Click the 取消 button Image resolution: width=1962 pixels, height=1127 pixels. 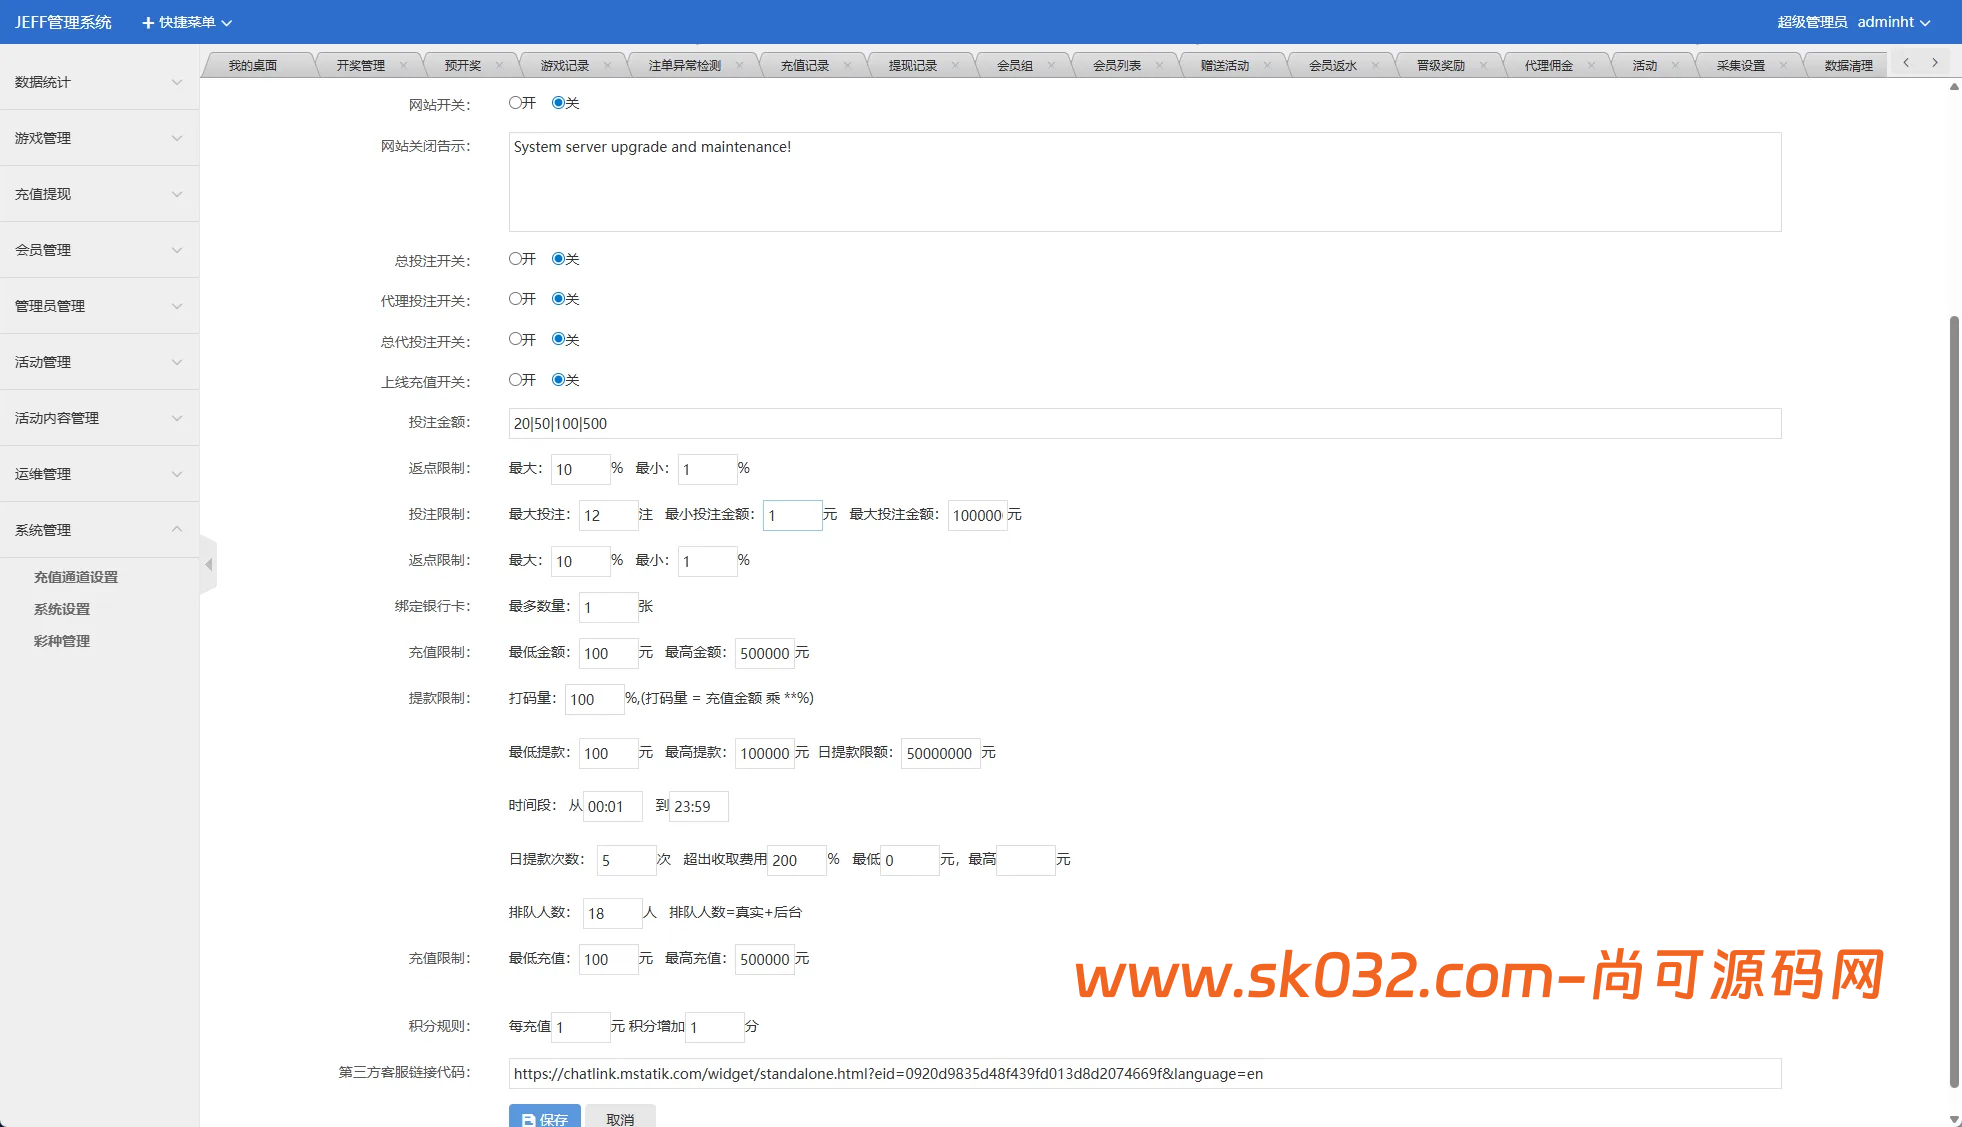620,1119
